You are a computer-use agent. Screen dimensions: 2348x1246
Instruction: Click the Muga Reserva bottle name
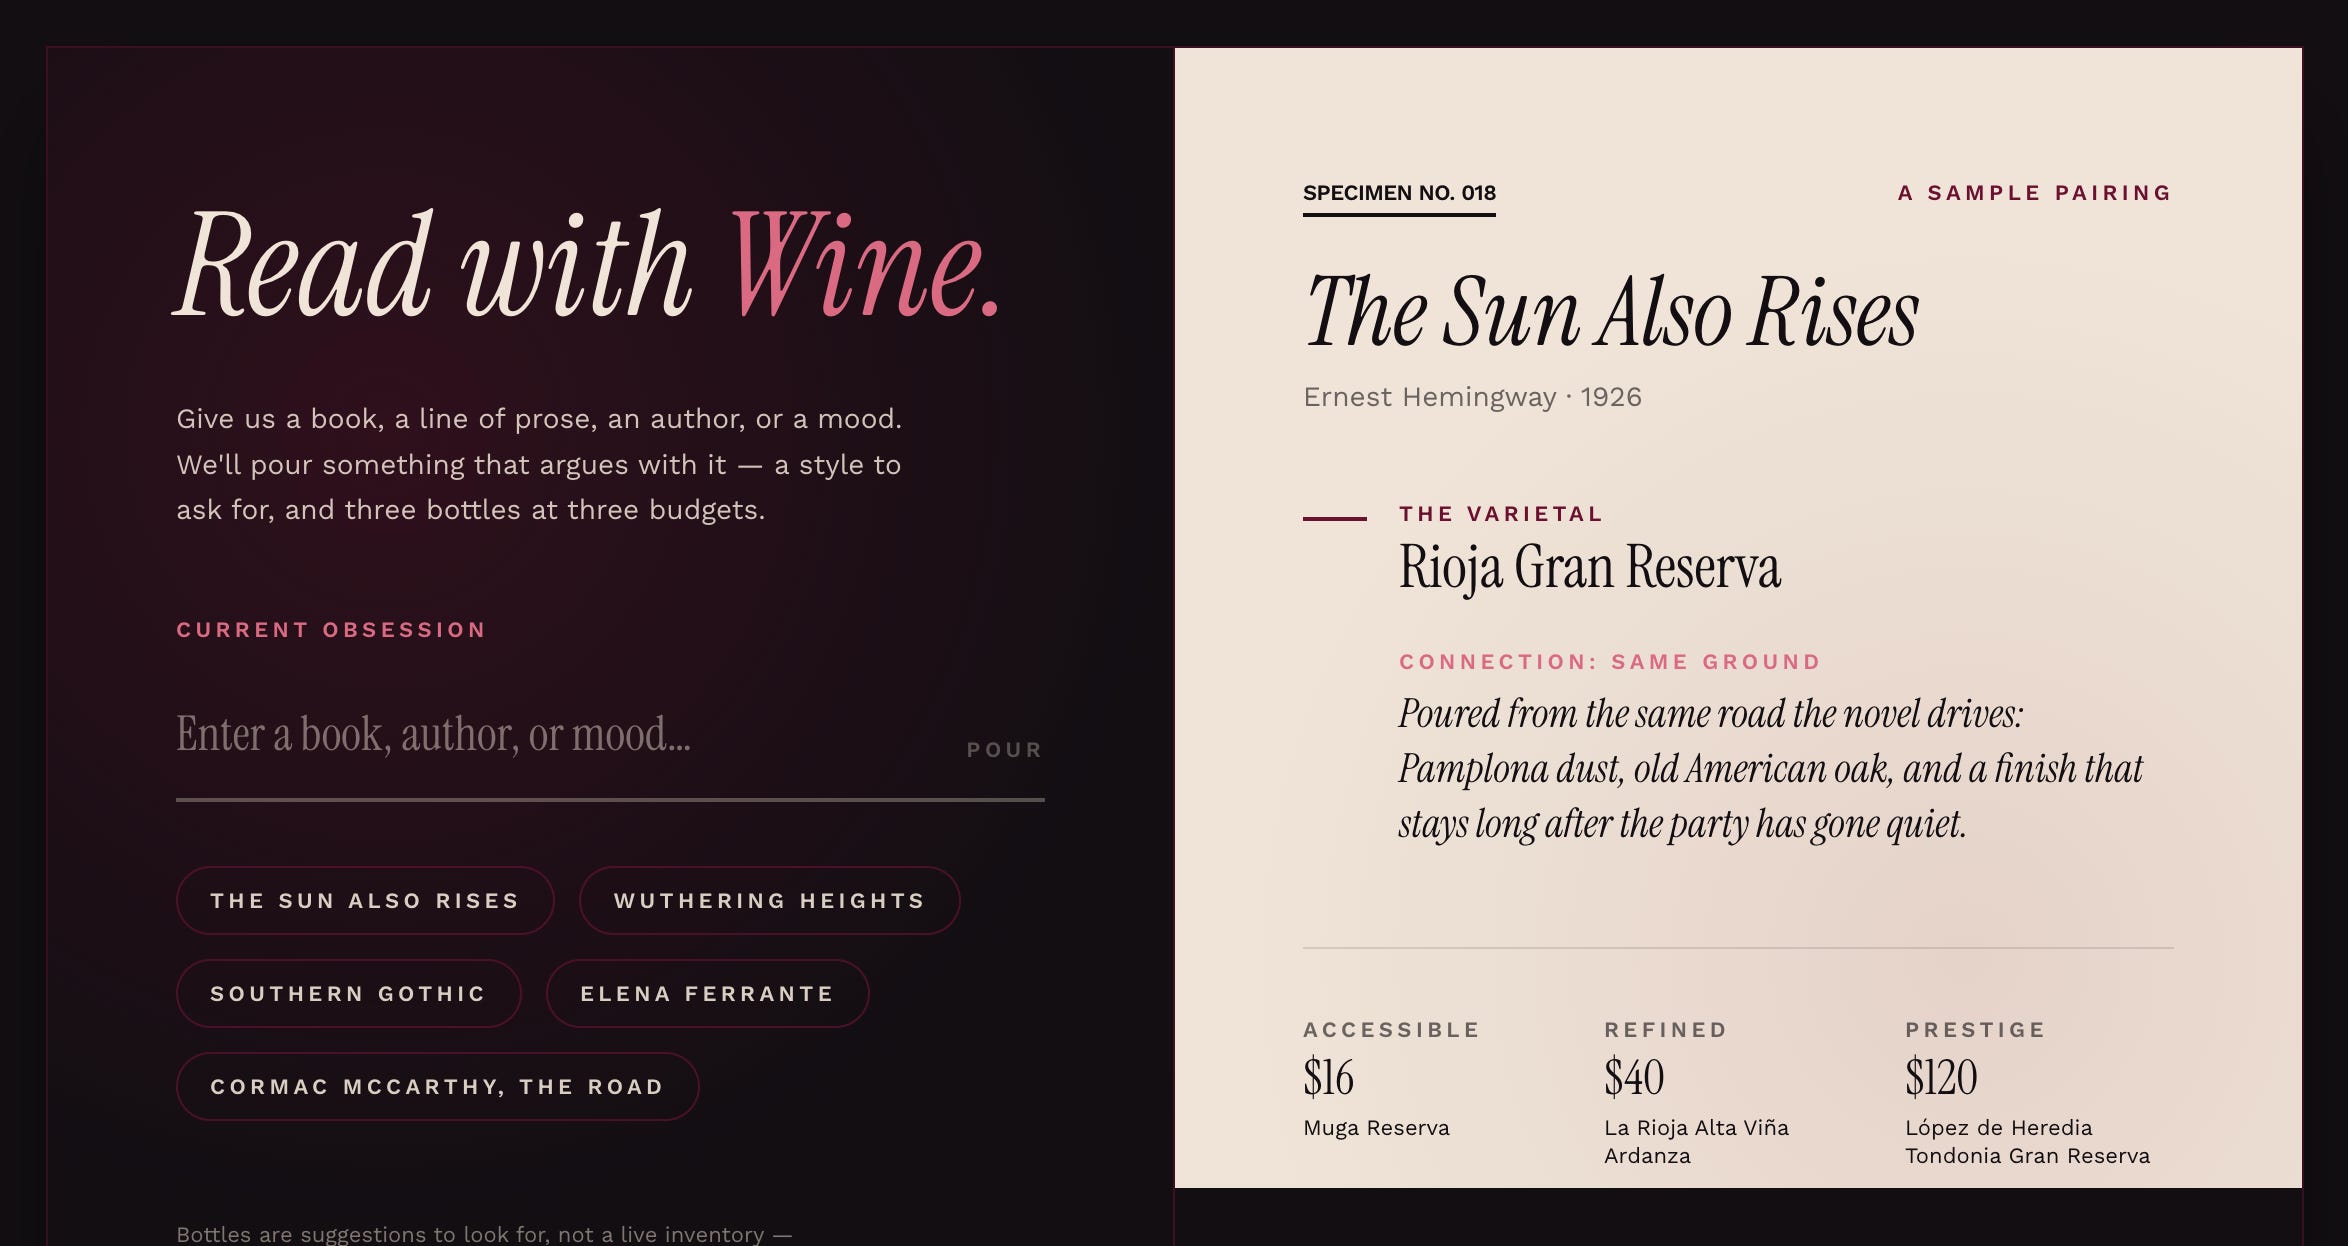pos(1376,1128)
